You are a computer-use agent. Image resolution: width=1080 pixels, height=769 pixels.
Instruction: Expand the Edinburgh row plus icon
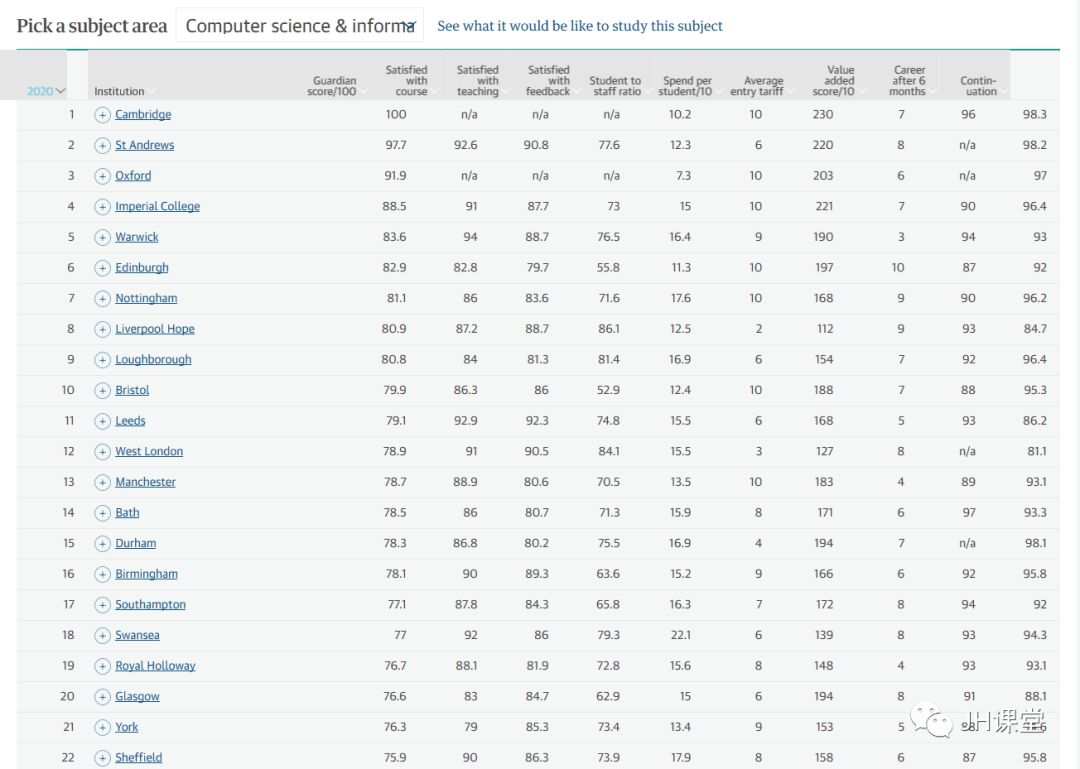(102, 268)
